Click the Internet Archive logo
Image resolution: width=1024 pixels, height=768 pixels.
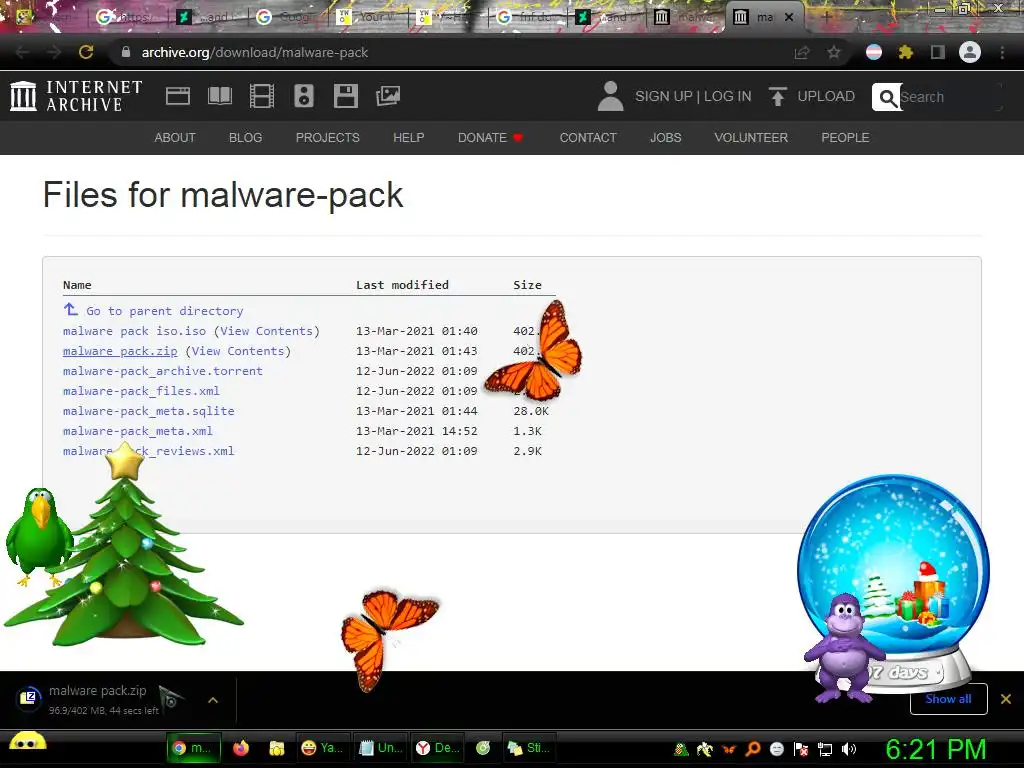(76, 96)
